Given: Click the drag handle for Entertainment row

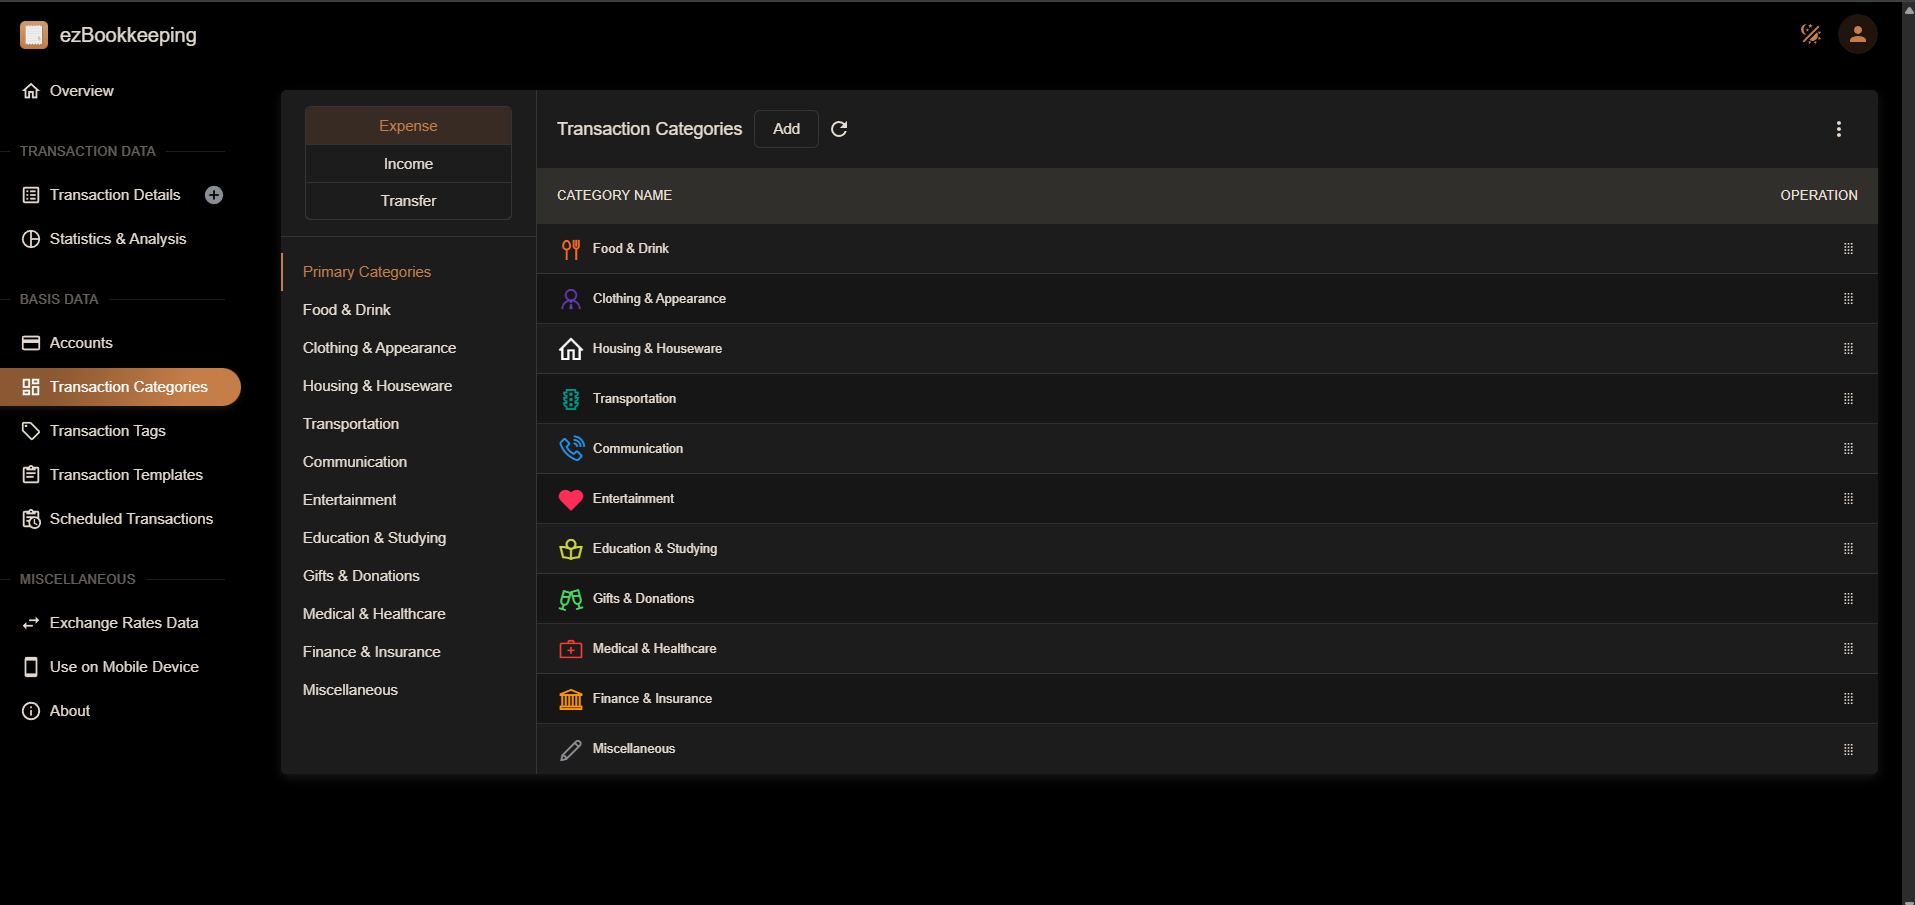Looking at the screenshot, I should click(x=1848, y=499).
